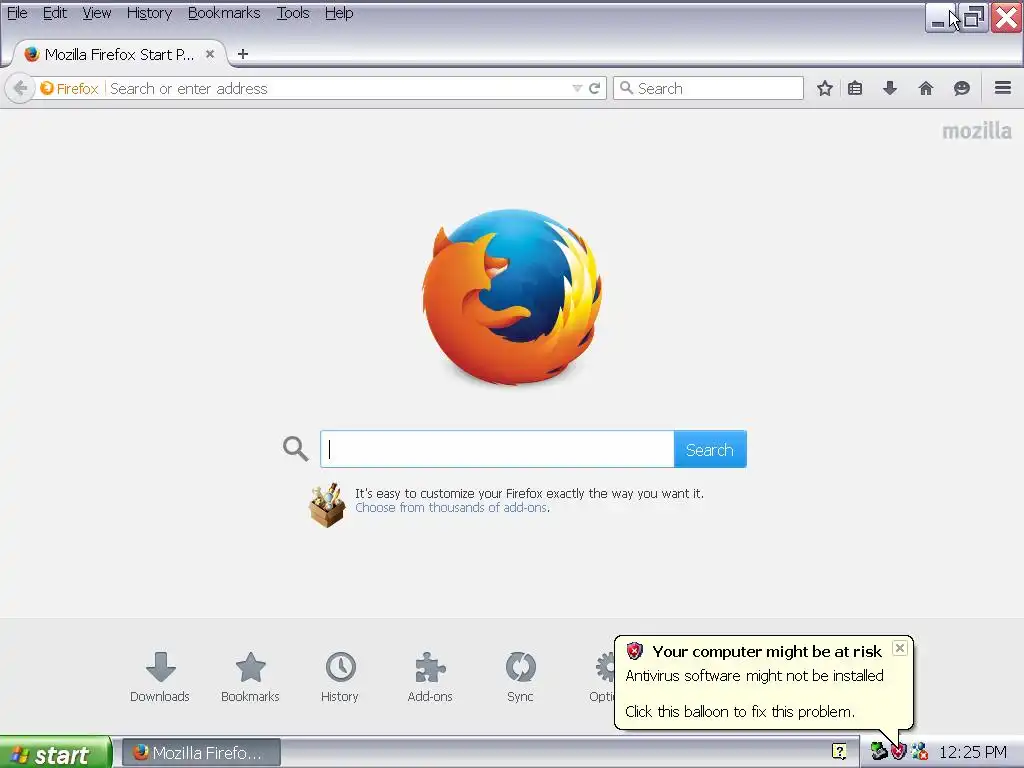Open Downloads from the start page launcher
This screenshot has height=768, width=1024.
pyautogui.click(x=160, y=677)
